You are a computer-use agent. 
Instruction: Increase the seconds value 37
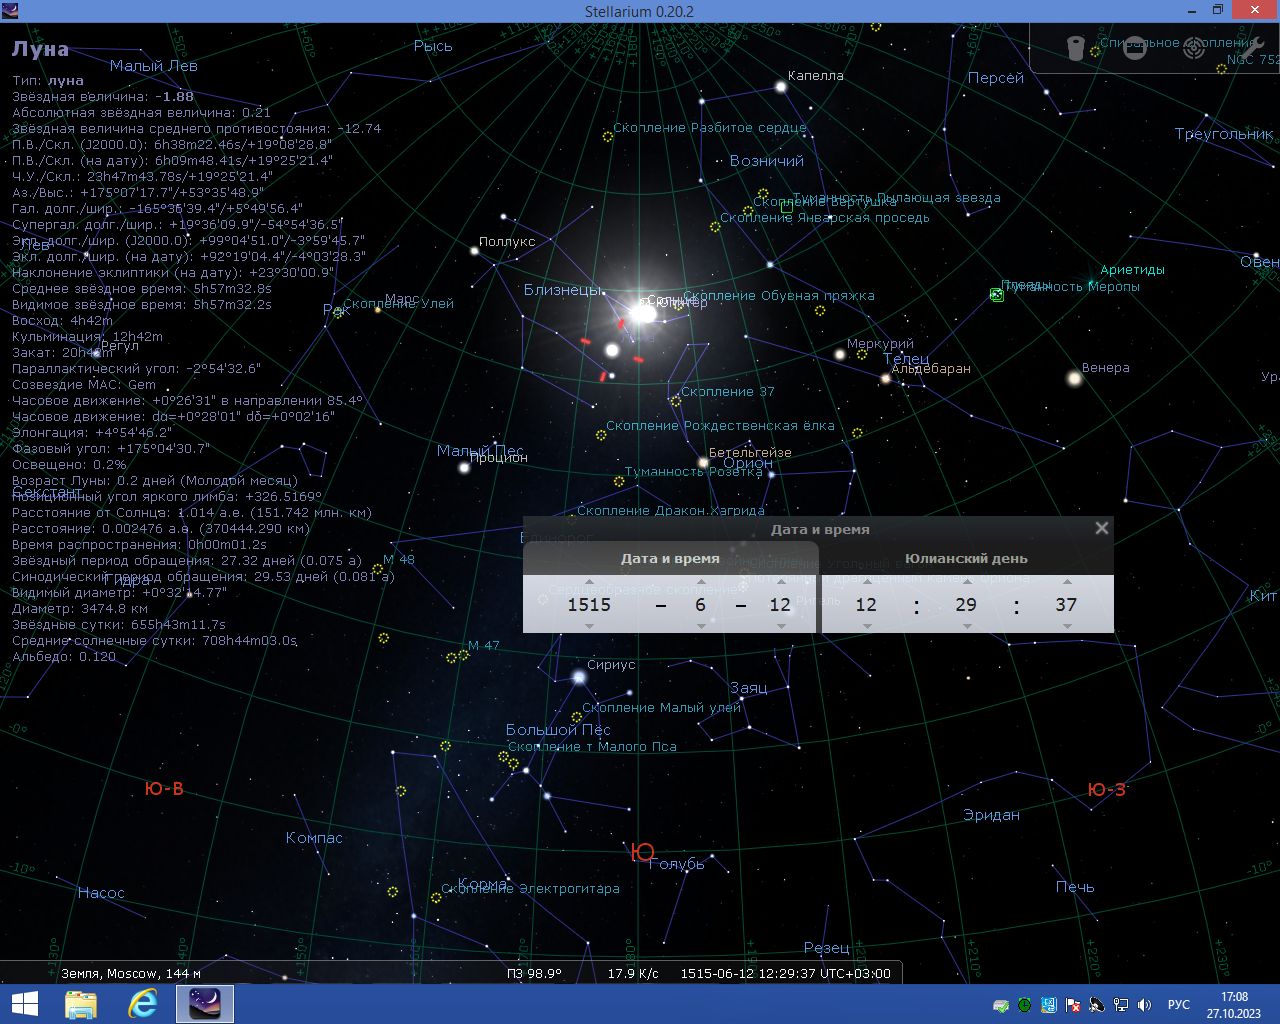pos(1067,582)
